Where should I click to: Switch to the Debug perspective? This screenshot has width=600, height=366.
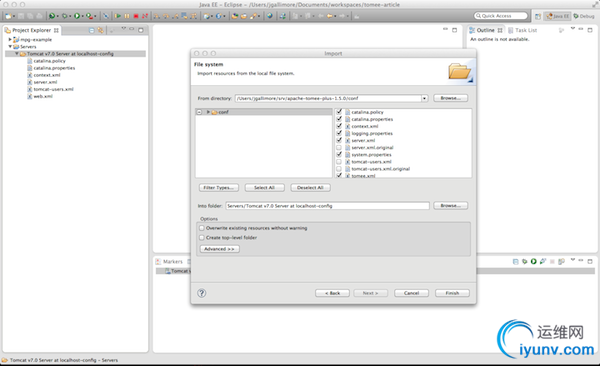584,16
